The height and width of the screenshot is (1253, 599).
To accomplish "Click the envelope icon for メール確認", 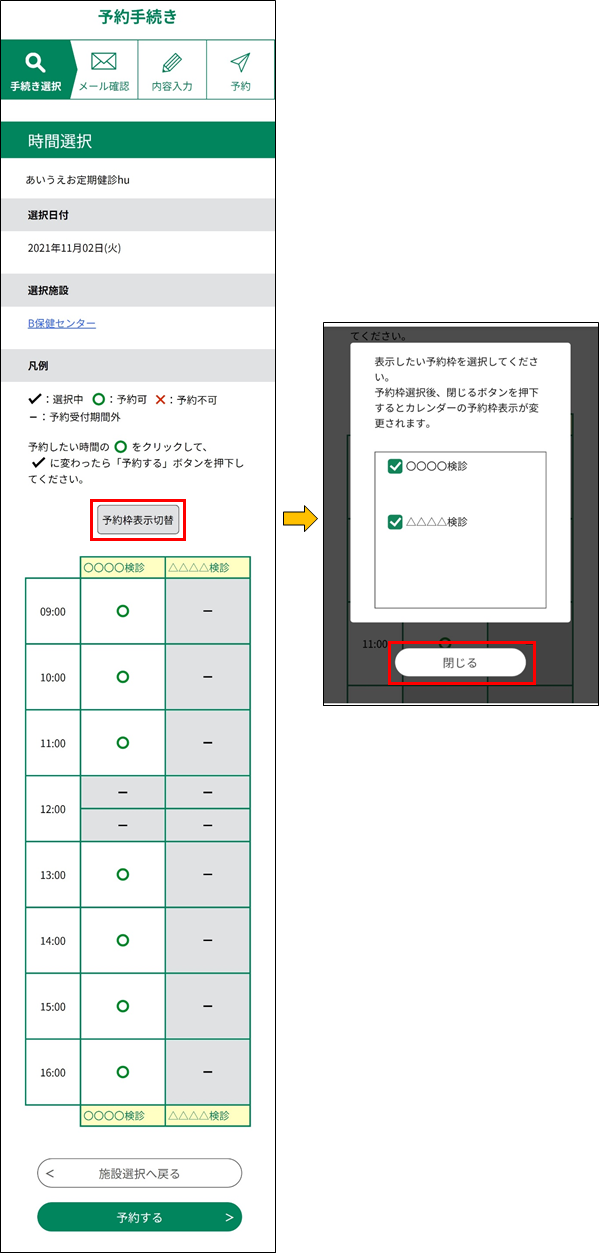I will pos(104,62).
